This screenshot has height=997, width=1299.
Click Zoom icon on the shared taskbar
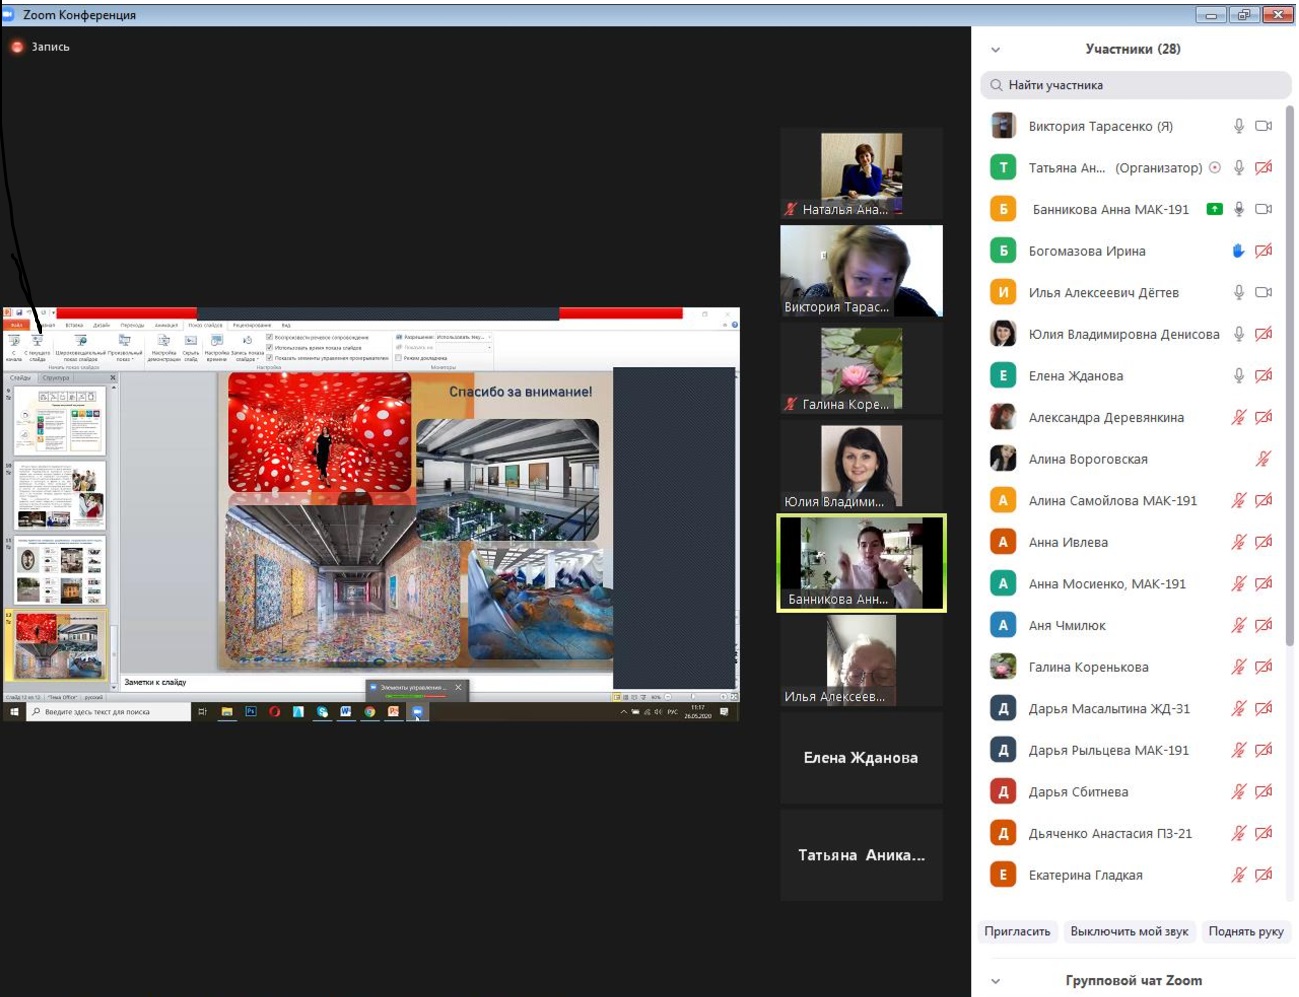[x=417, y=712]
